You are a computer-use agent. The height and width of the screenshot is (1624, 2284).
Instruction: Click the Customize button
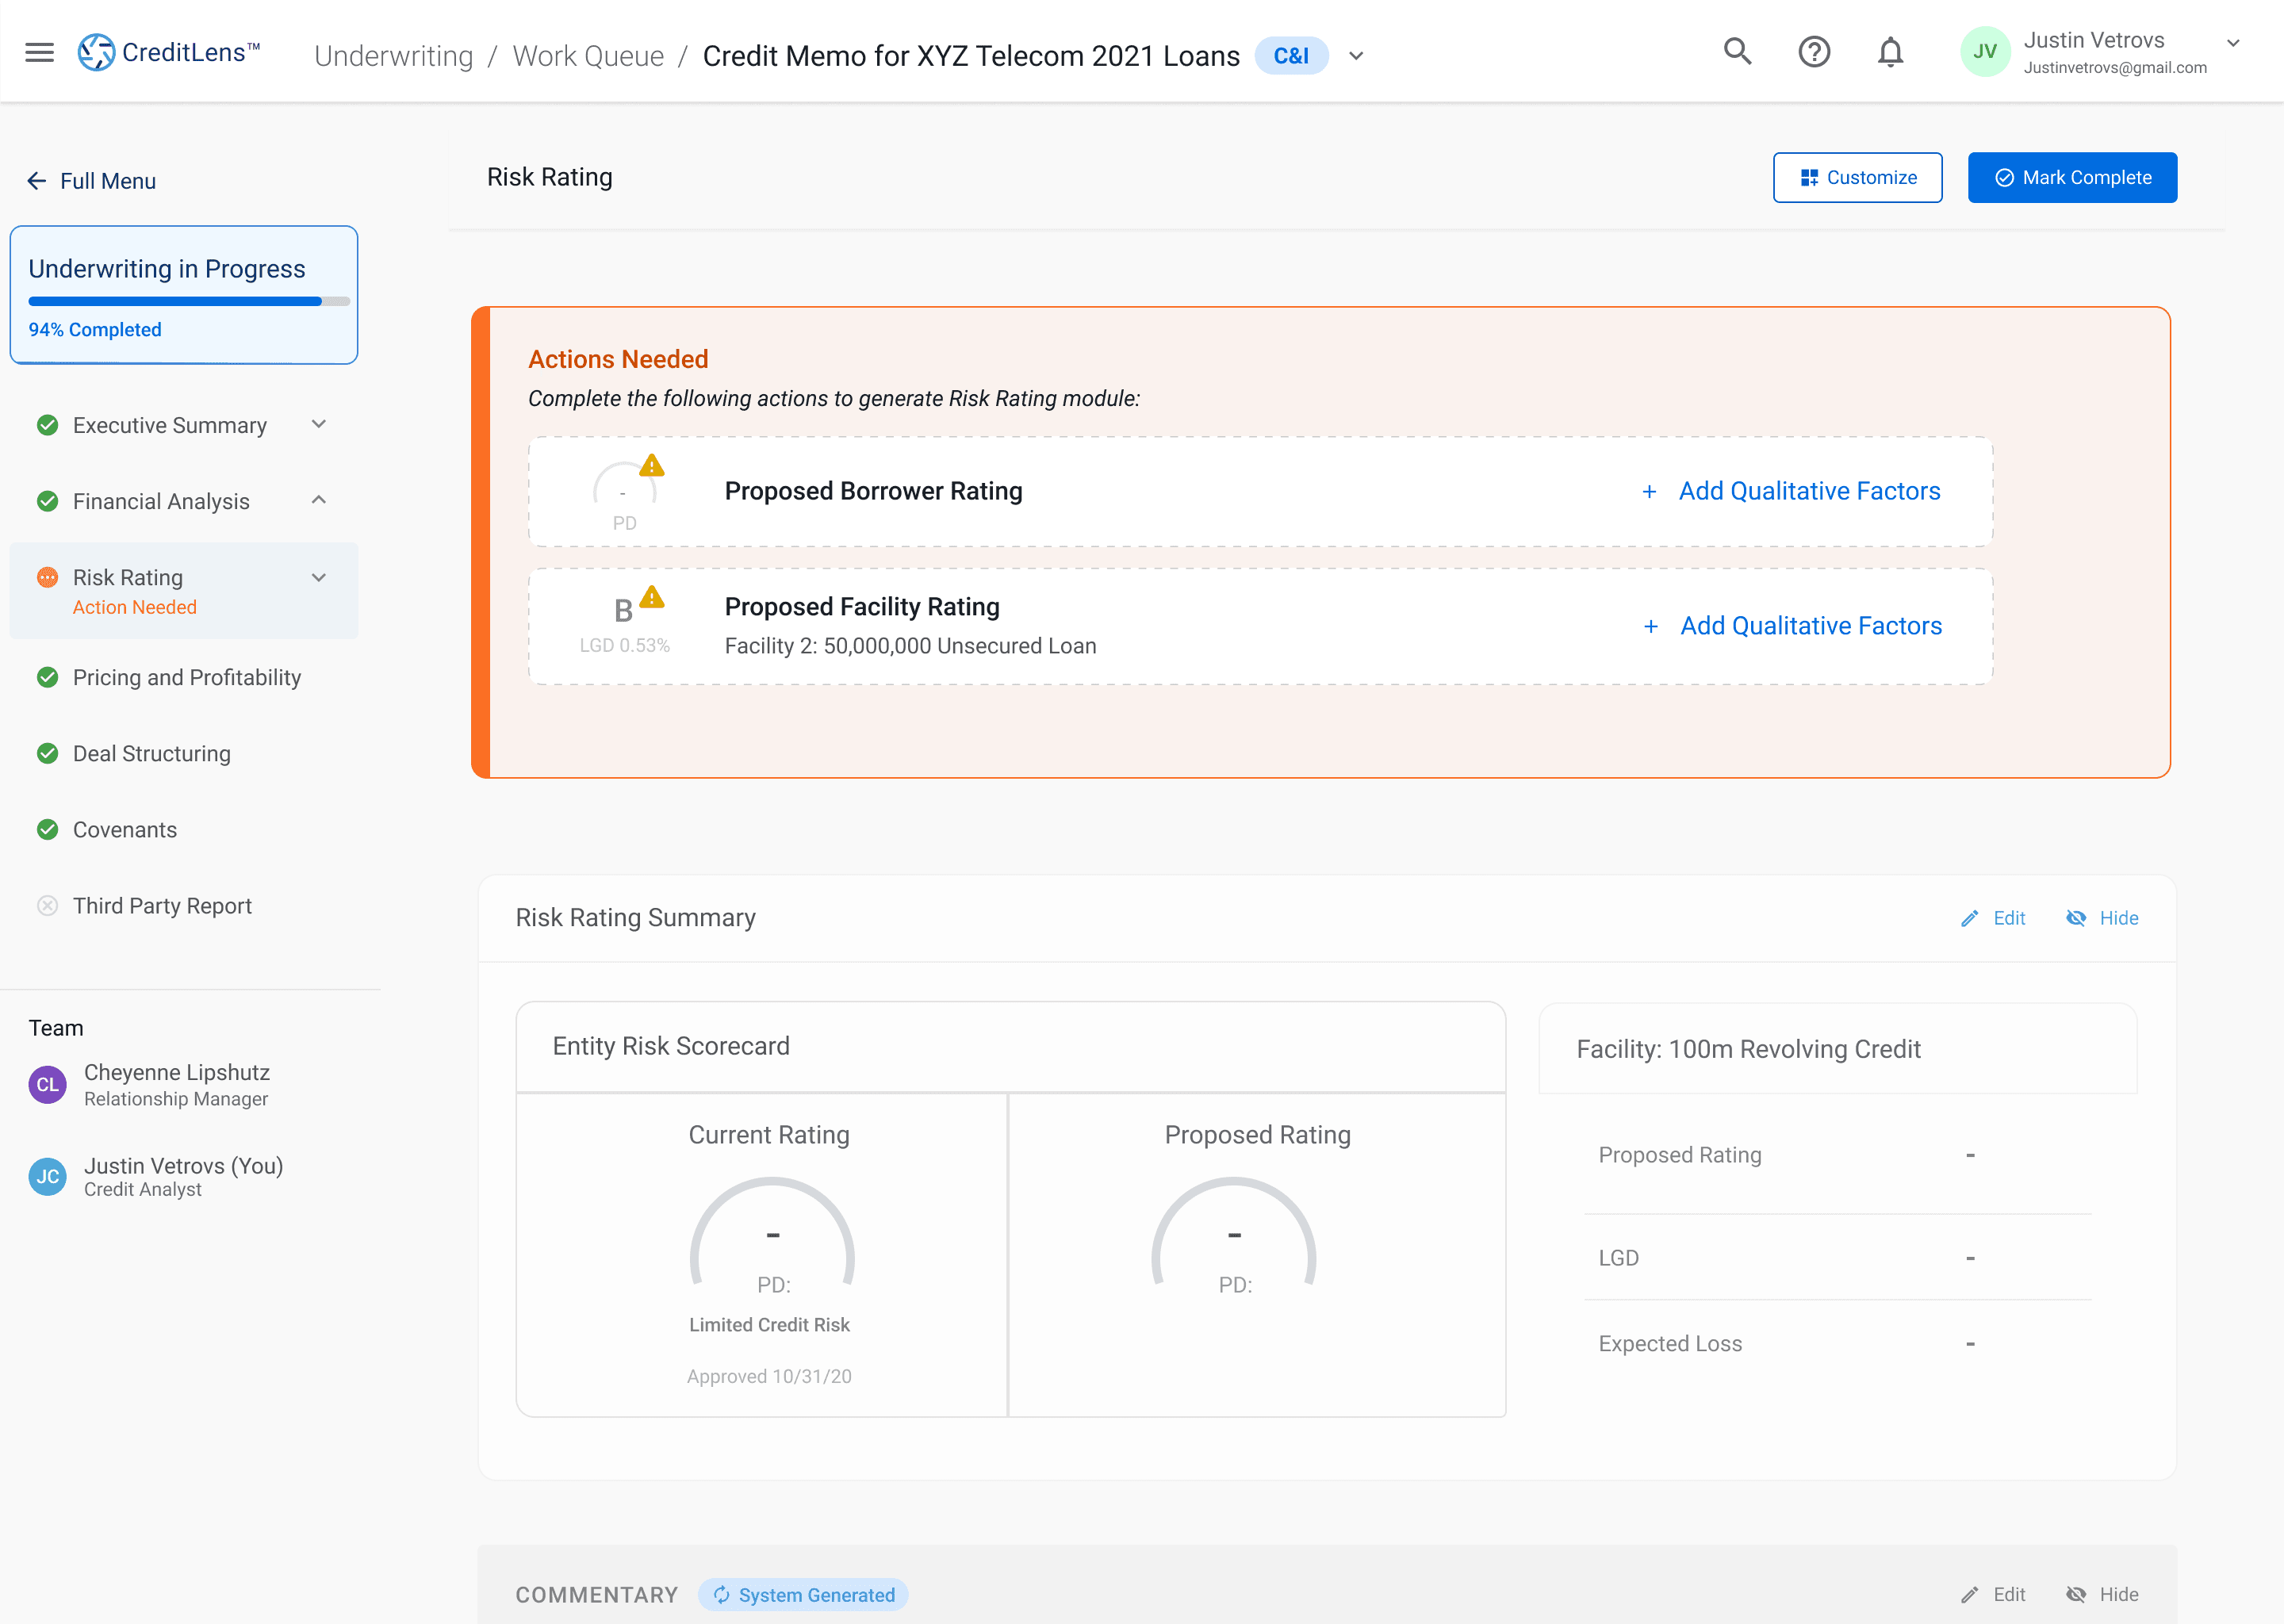pyautogui.click(x=1857, y=178)
